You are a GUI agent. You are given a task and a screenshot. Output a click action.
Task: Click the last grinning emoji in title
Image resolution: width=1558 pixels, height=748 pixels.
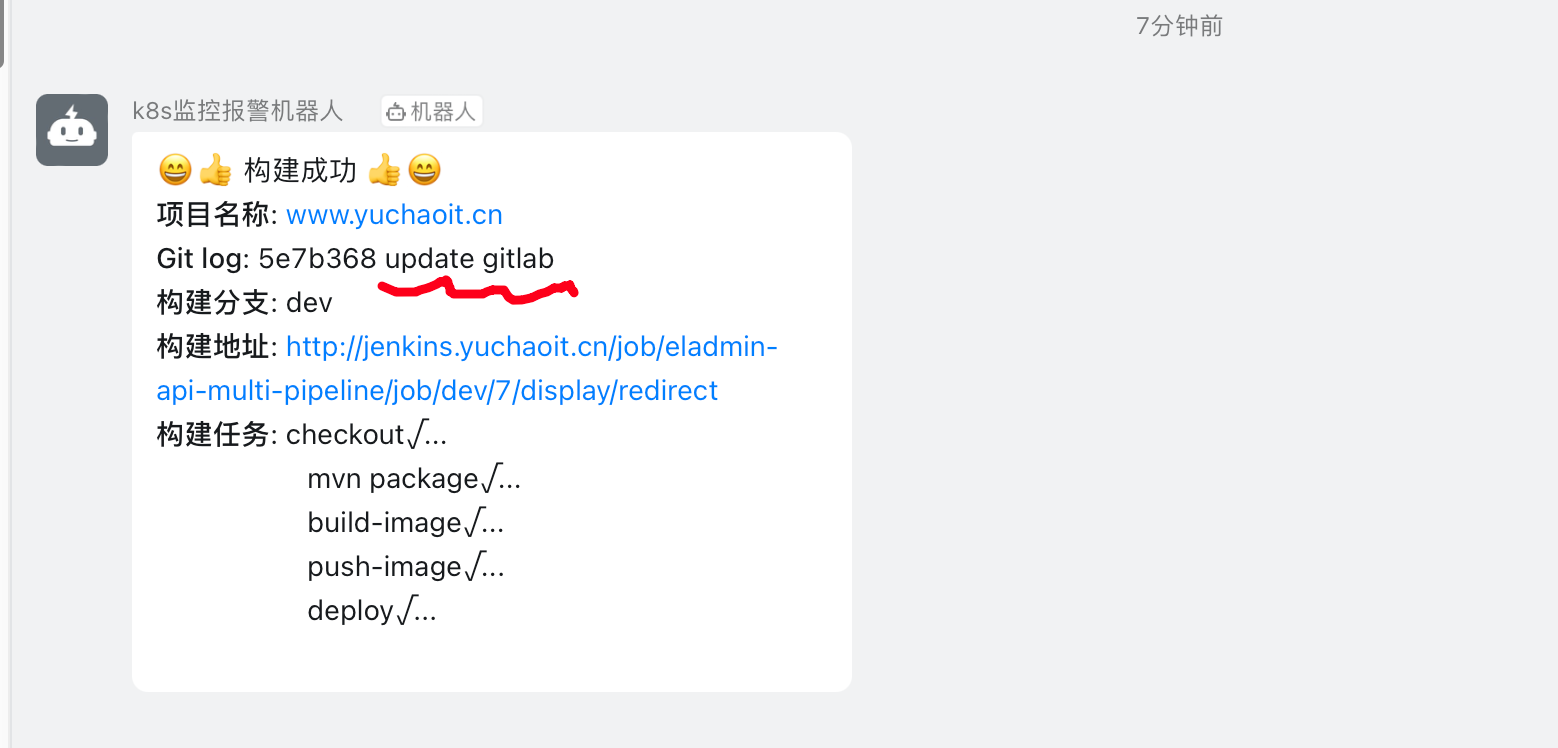(424, 171)
